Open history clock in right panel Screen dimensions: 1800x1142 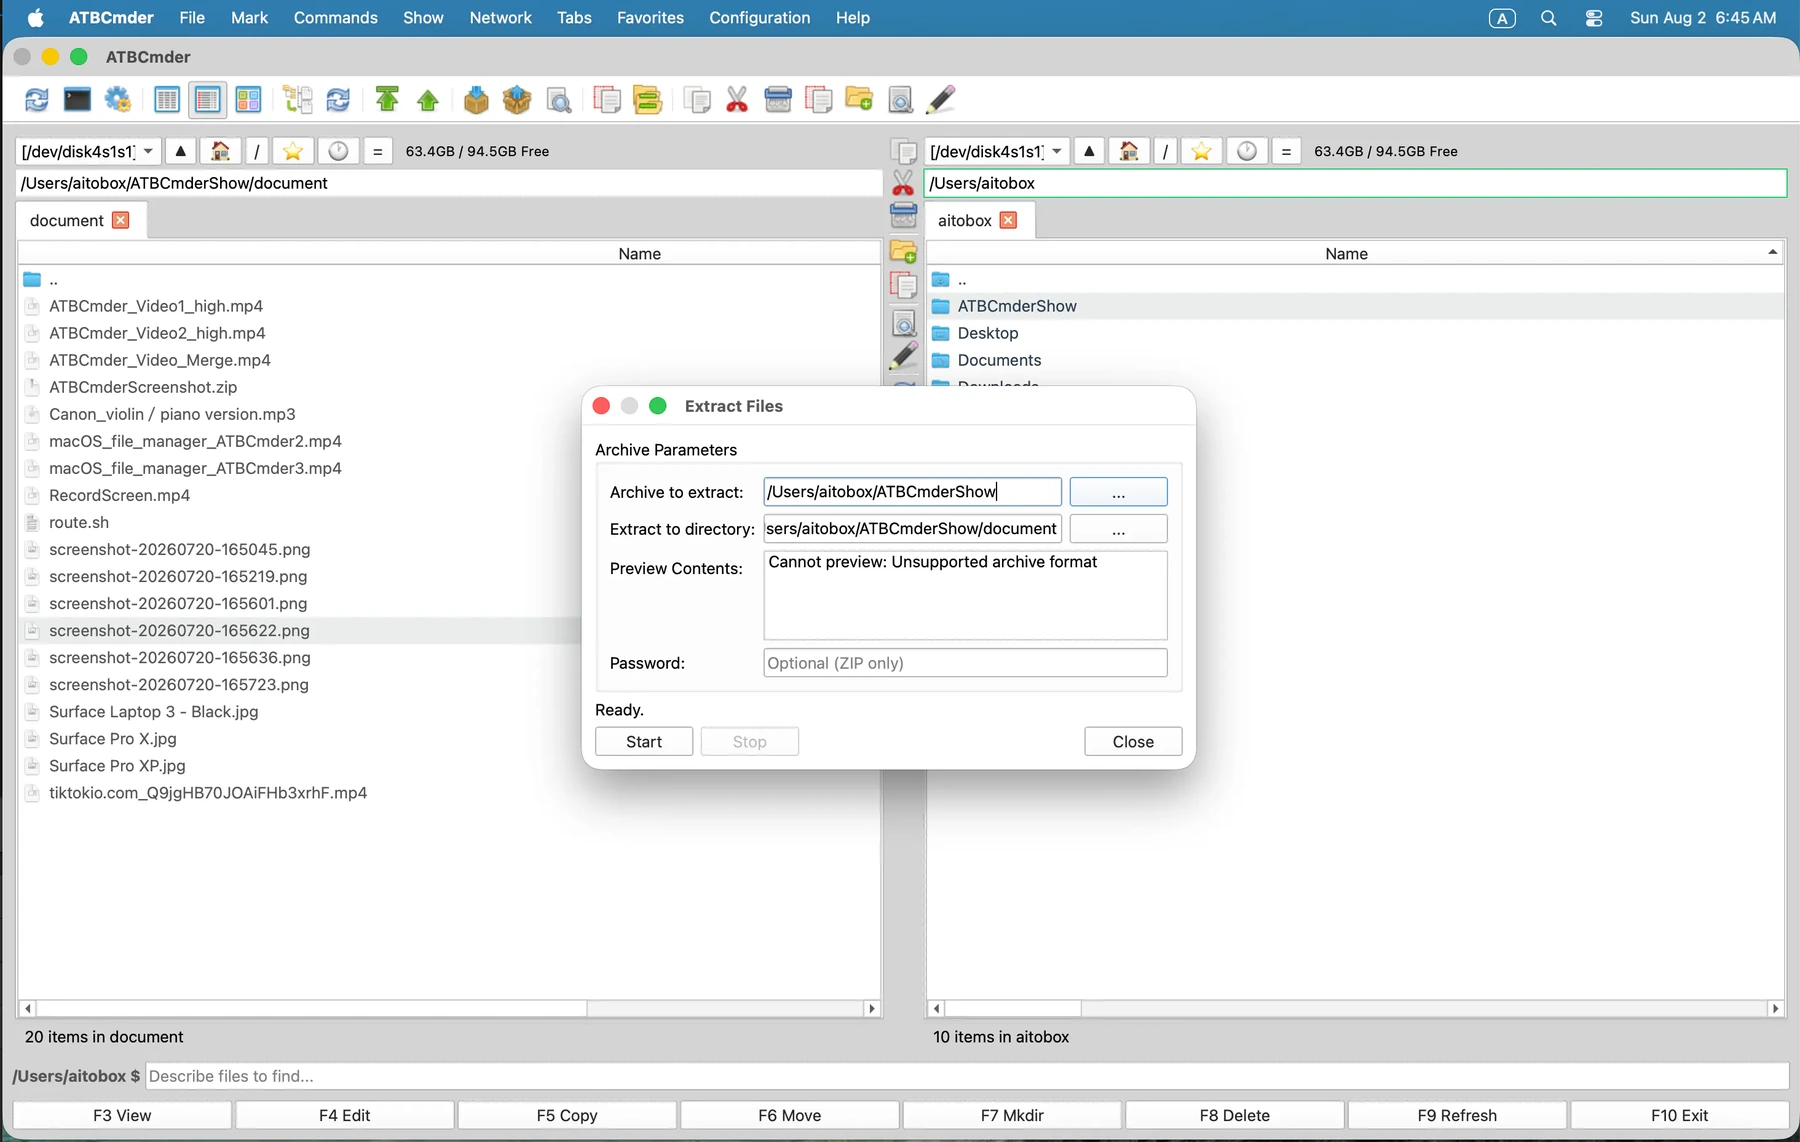click(x=1247, y=151)
